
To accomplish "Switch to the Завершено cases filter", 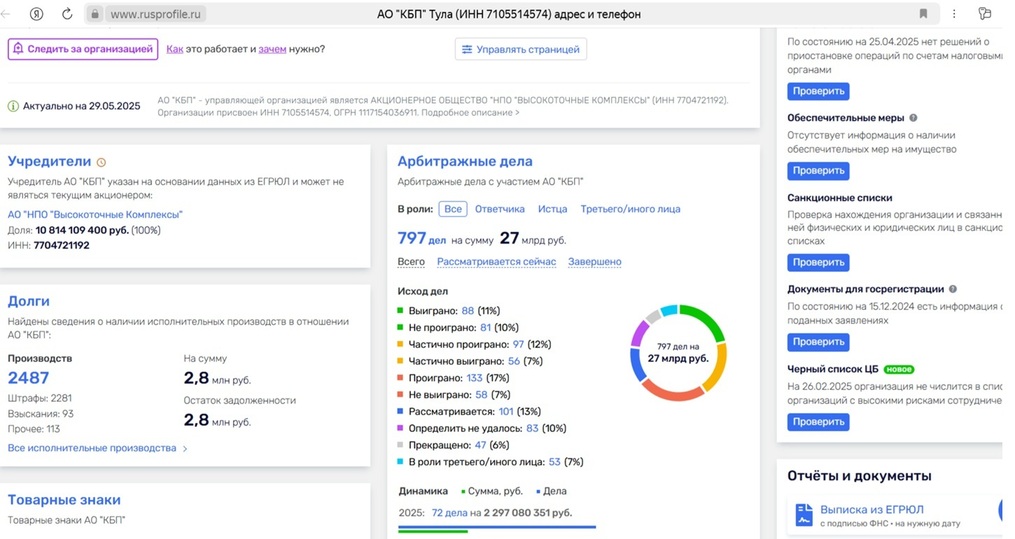I will tap(595, 262).
